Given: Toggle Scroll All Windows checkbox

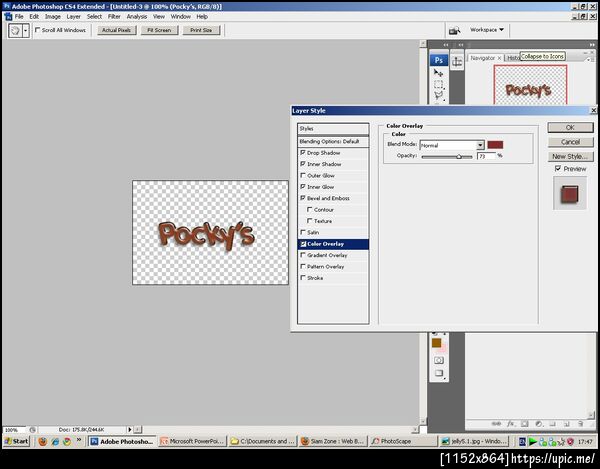Looking at the screenshot, I should (x=38, y=30).
